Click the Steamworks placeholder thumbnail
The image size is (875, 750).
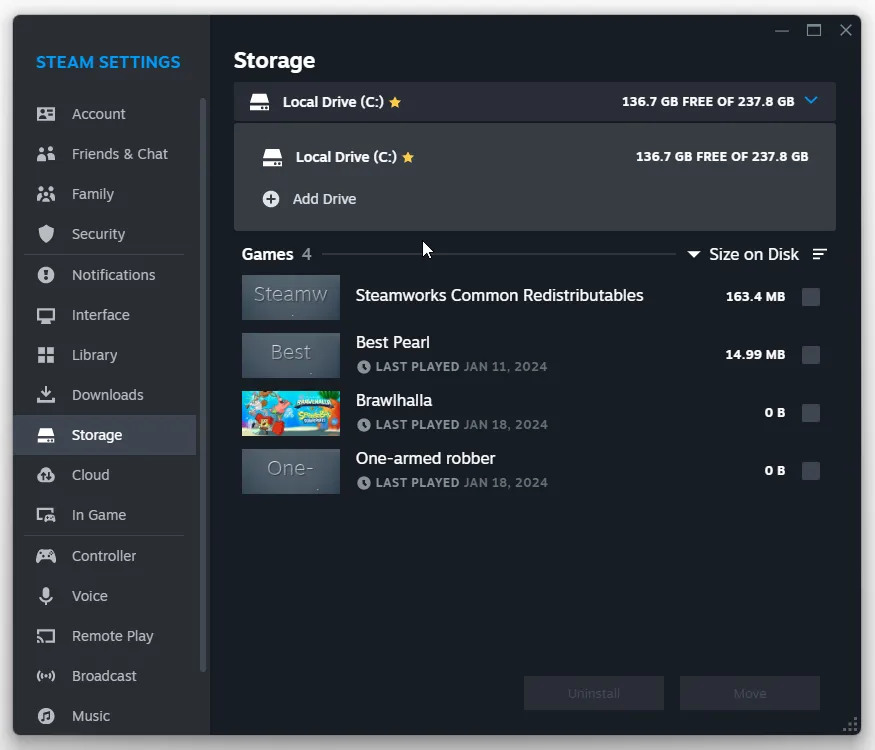pyautogui.click(x=291, y=297)
